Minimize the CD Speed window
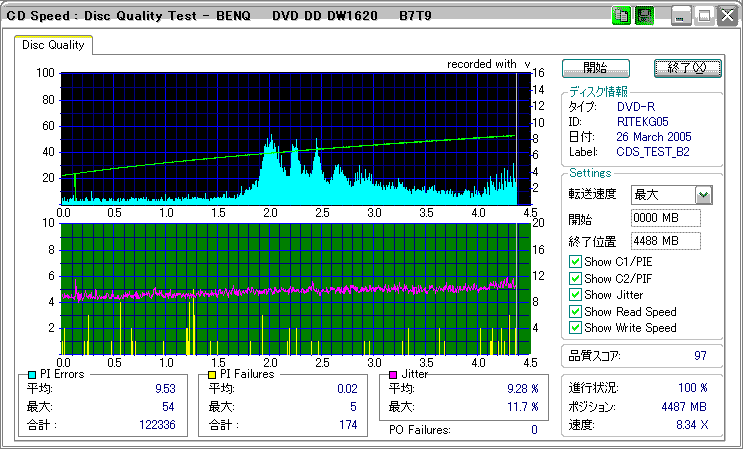 (x=680, y=17)
